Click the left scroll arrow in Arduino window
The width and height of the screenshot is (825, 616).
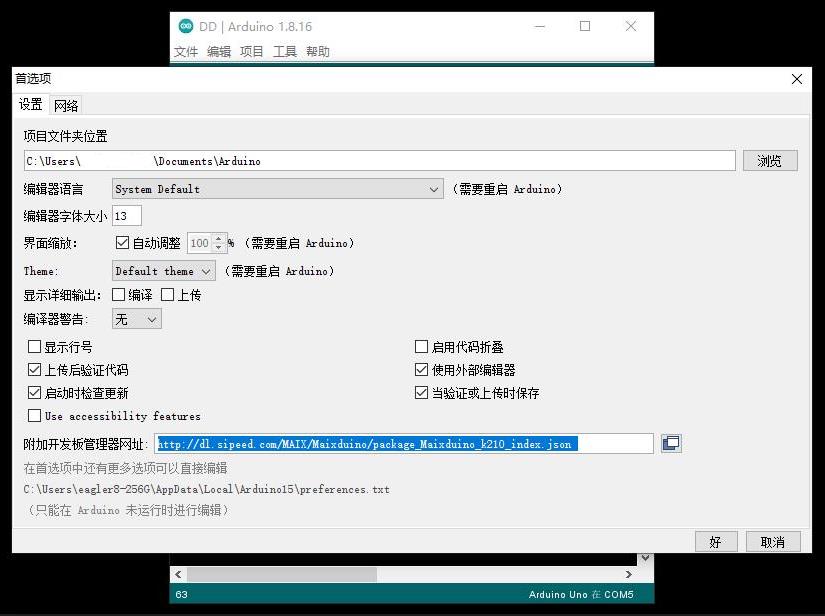pyautogui.click(x=178, y=574)
